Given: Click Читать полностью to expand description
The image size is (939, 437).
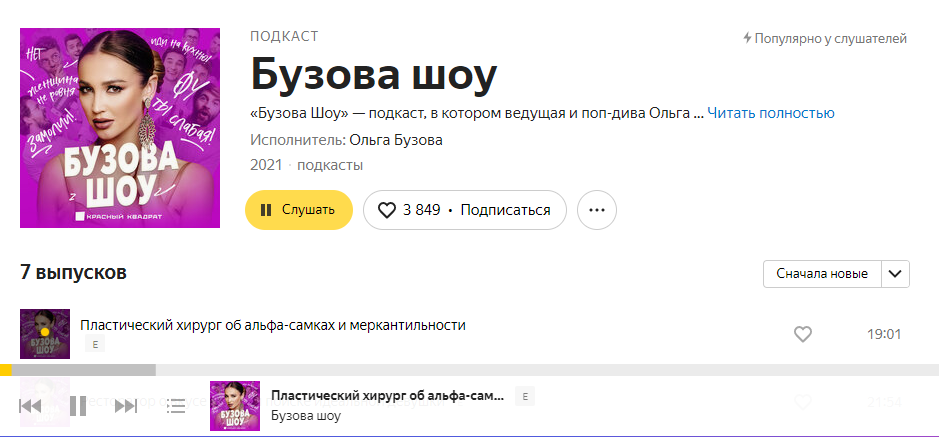Looking at the screenshot, I should [770, 113].
